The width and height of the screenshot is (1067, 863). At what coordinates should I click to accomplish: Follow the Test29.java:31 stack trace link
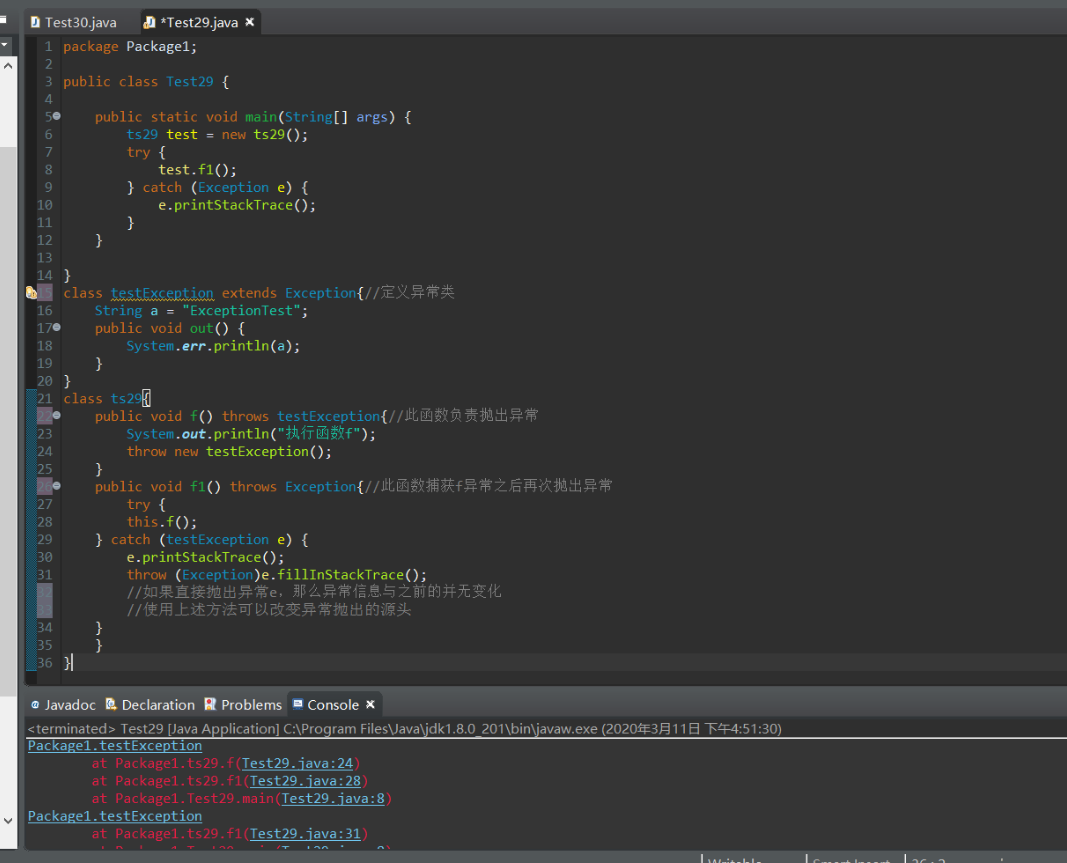305,833
